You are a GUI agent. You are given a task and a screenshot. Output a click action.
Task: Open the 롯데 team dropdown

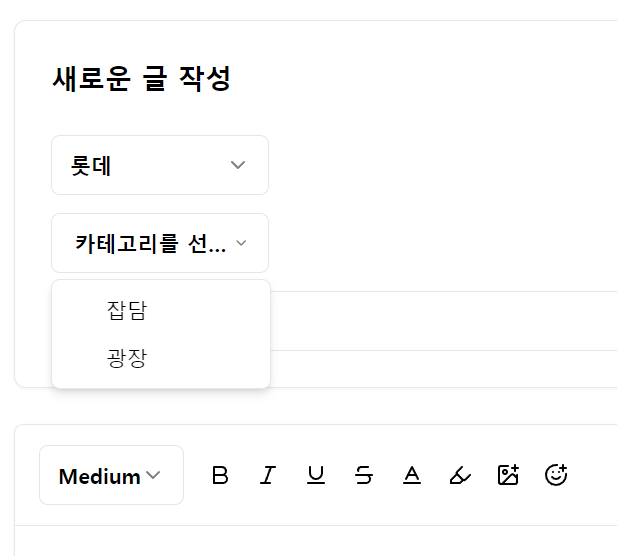coord(160,165)
